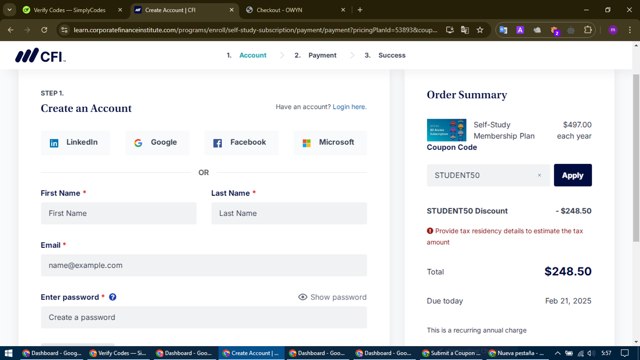This screenshot has width=640, height=360.
Task: Click the browser address bar URL
Action: point(255,30)
